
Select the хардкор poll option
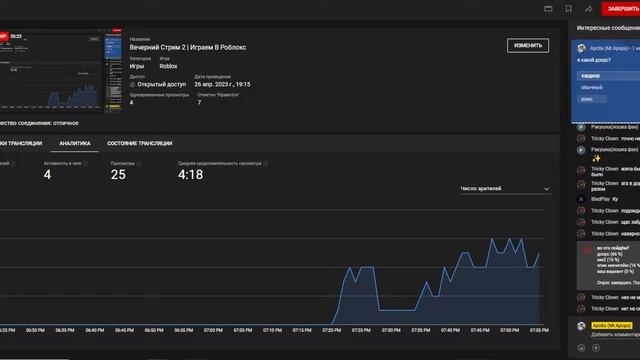(x=608, y=76)
